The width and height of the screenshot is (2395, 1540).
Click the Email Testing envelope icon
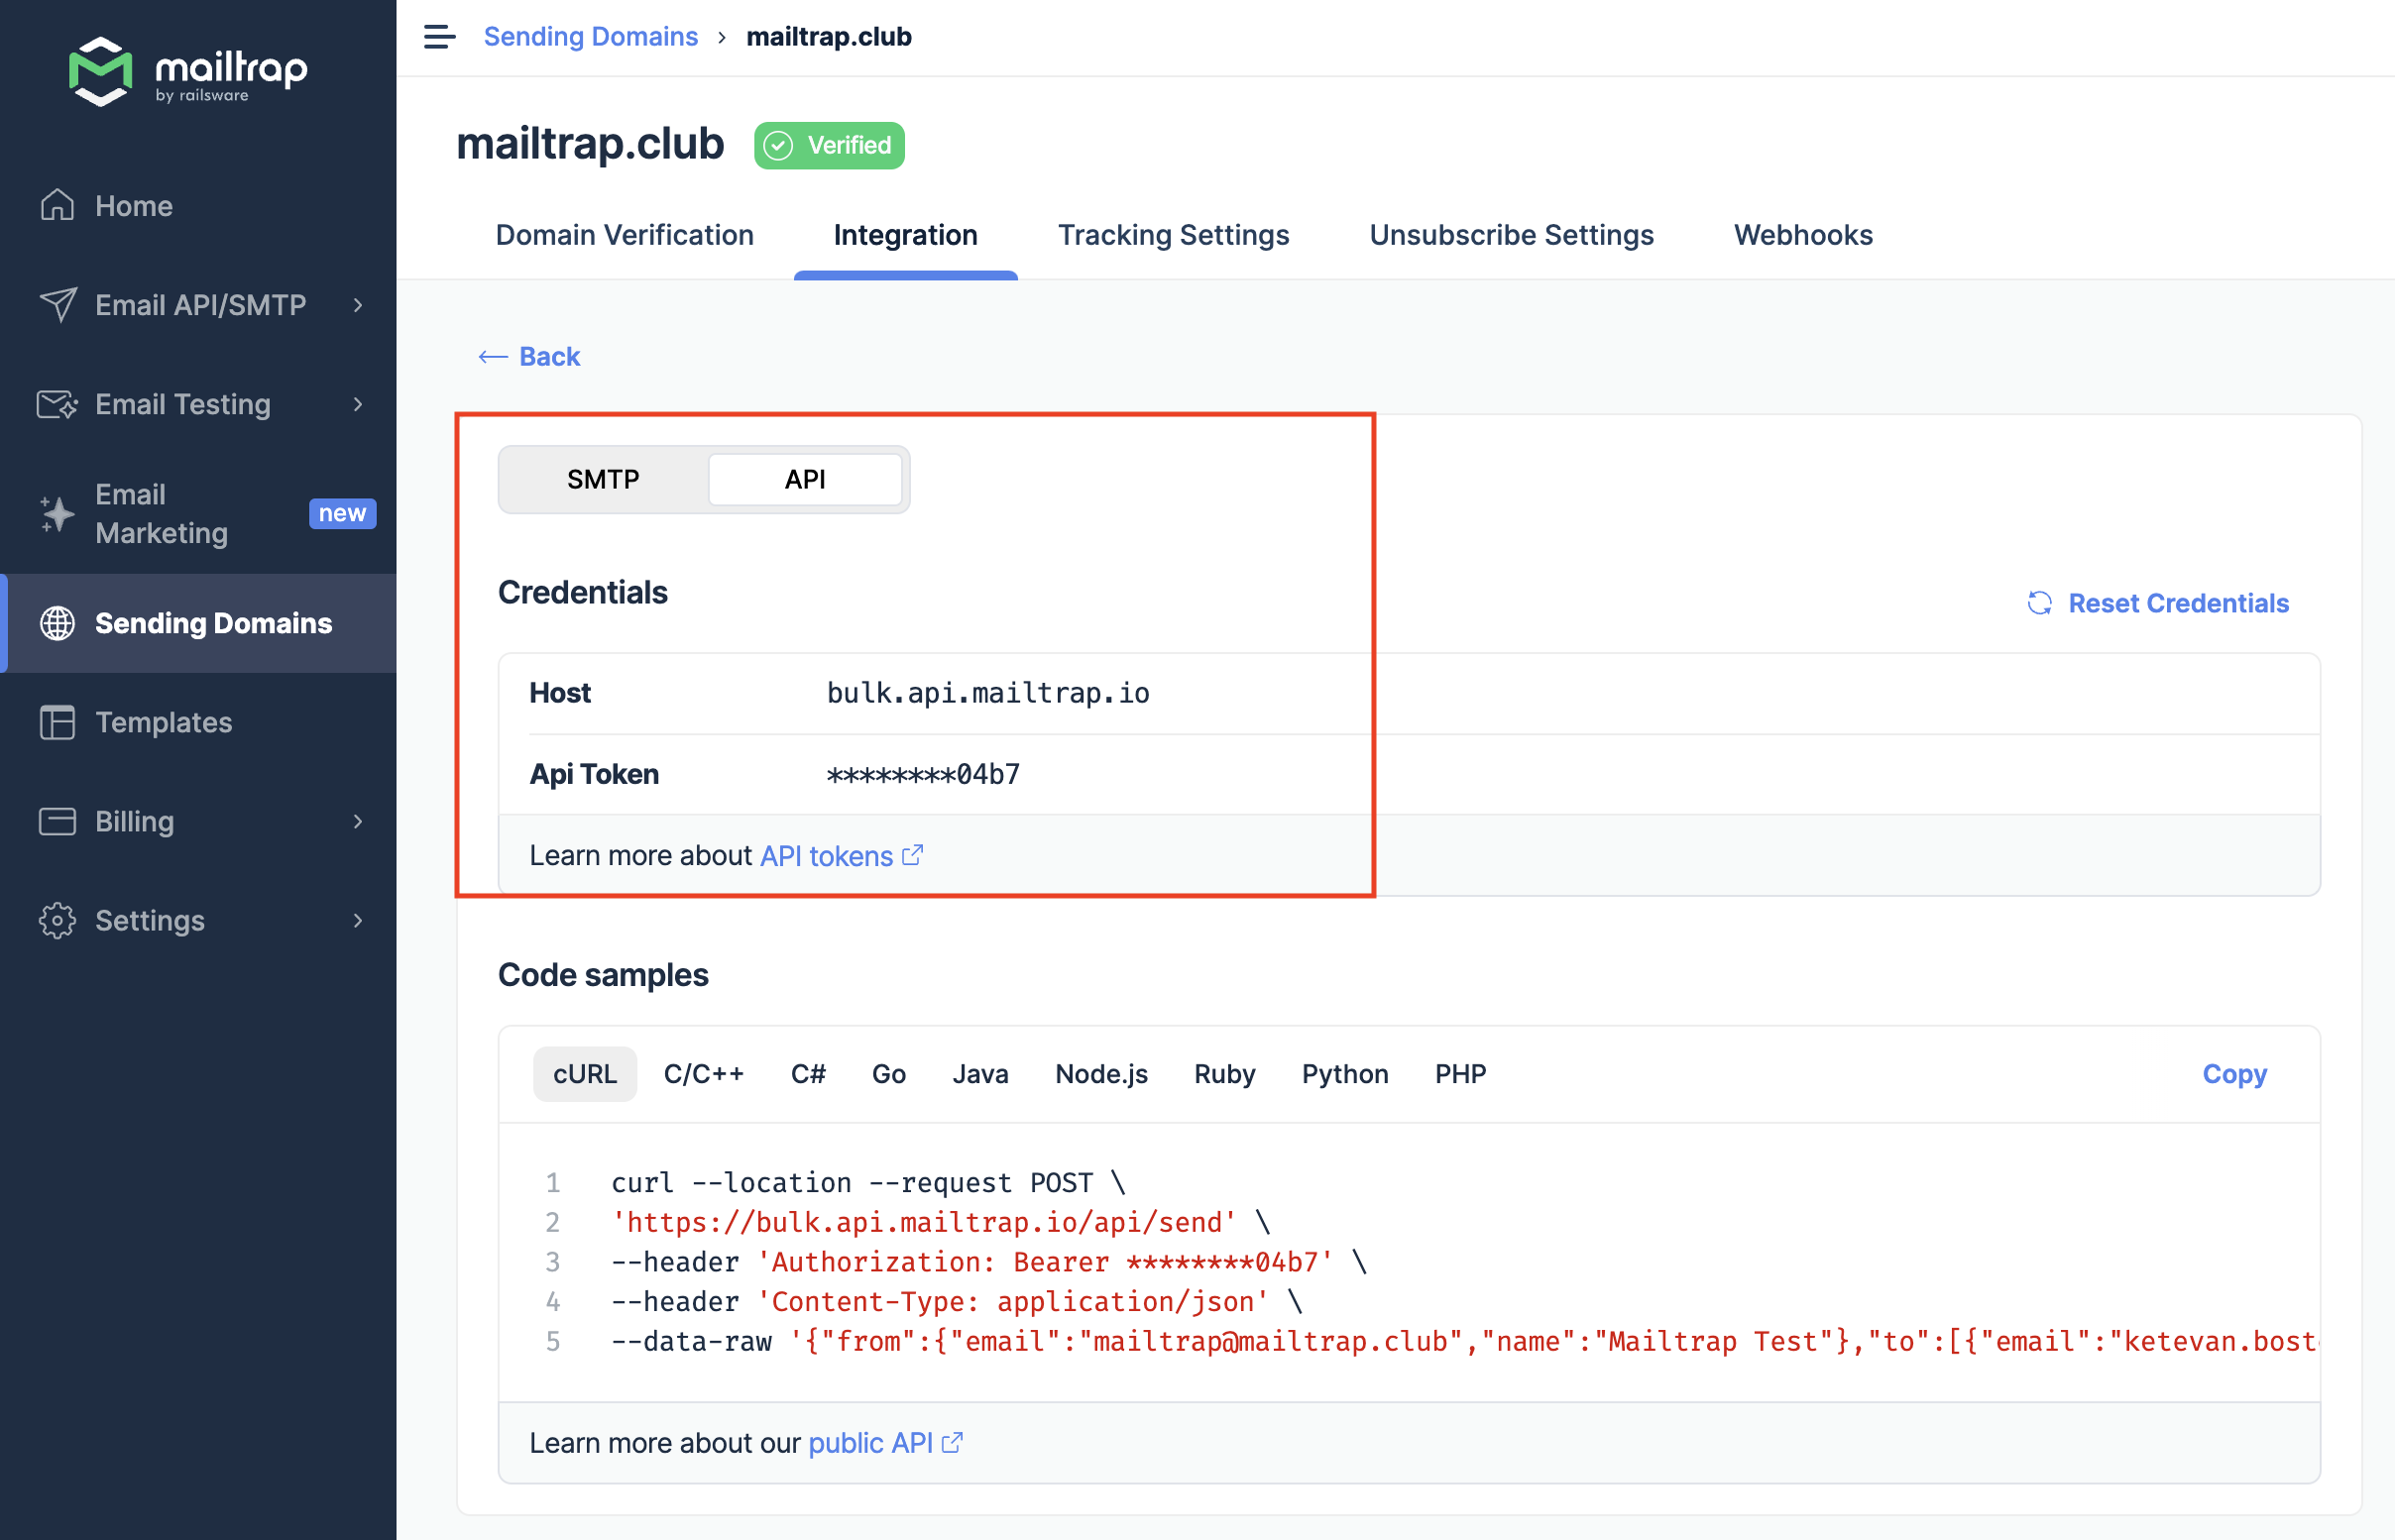[57, 404]
